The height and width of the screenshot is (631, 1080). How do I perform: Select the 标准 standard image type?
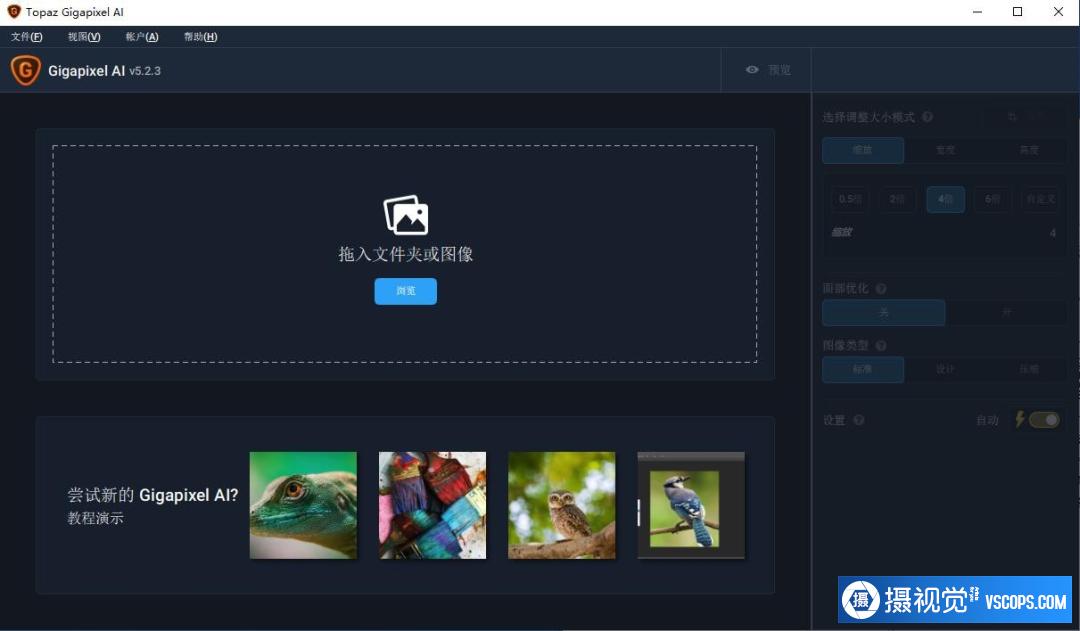(863, 369)
